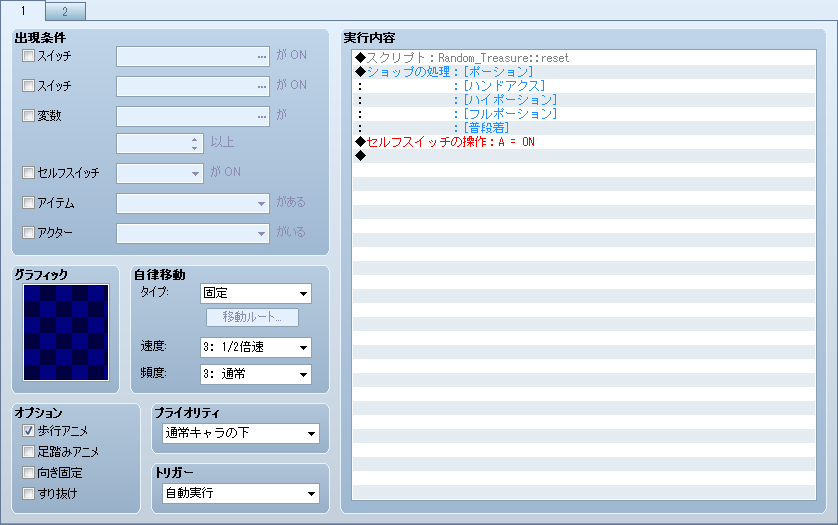This screenshot has height=525, width=838.
Task: Open the second switch selector ellipsis button
Action: 261,86
